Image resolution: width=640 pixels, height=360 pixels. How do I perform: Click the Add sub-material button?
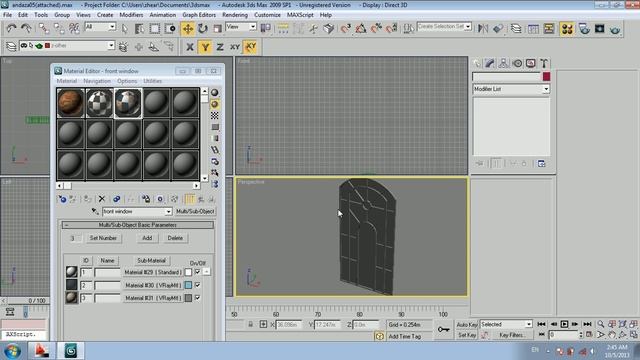(147, 238)
